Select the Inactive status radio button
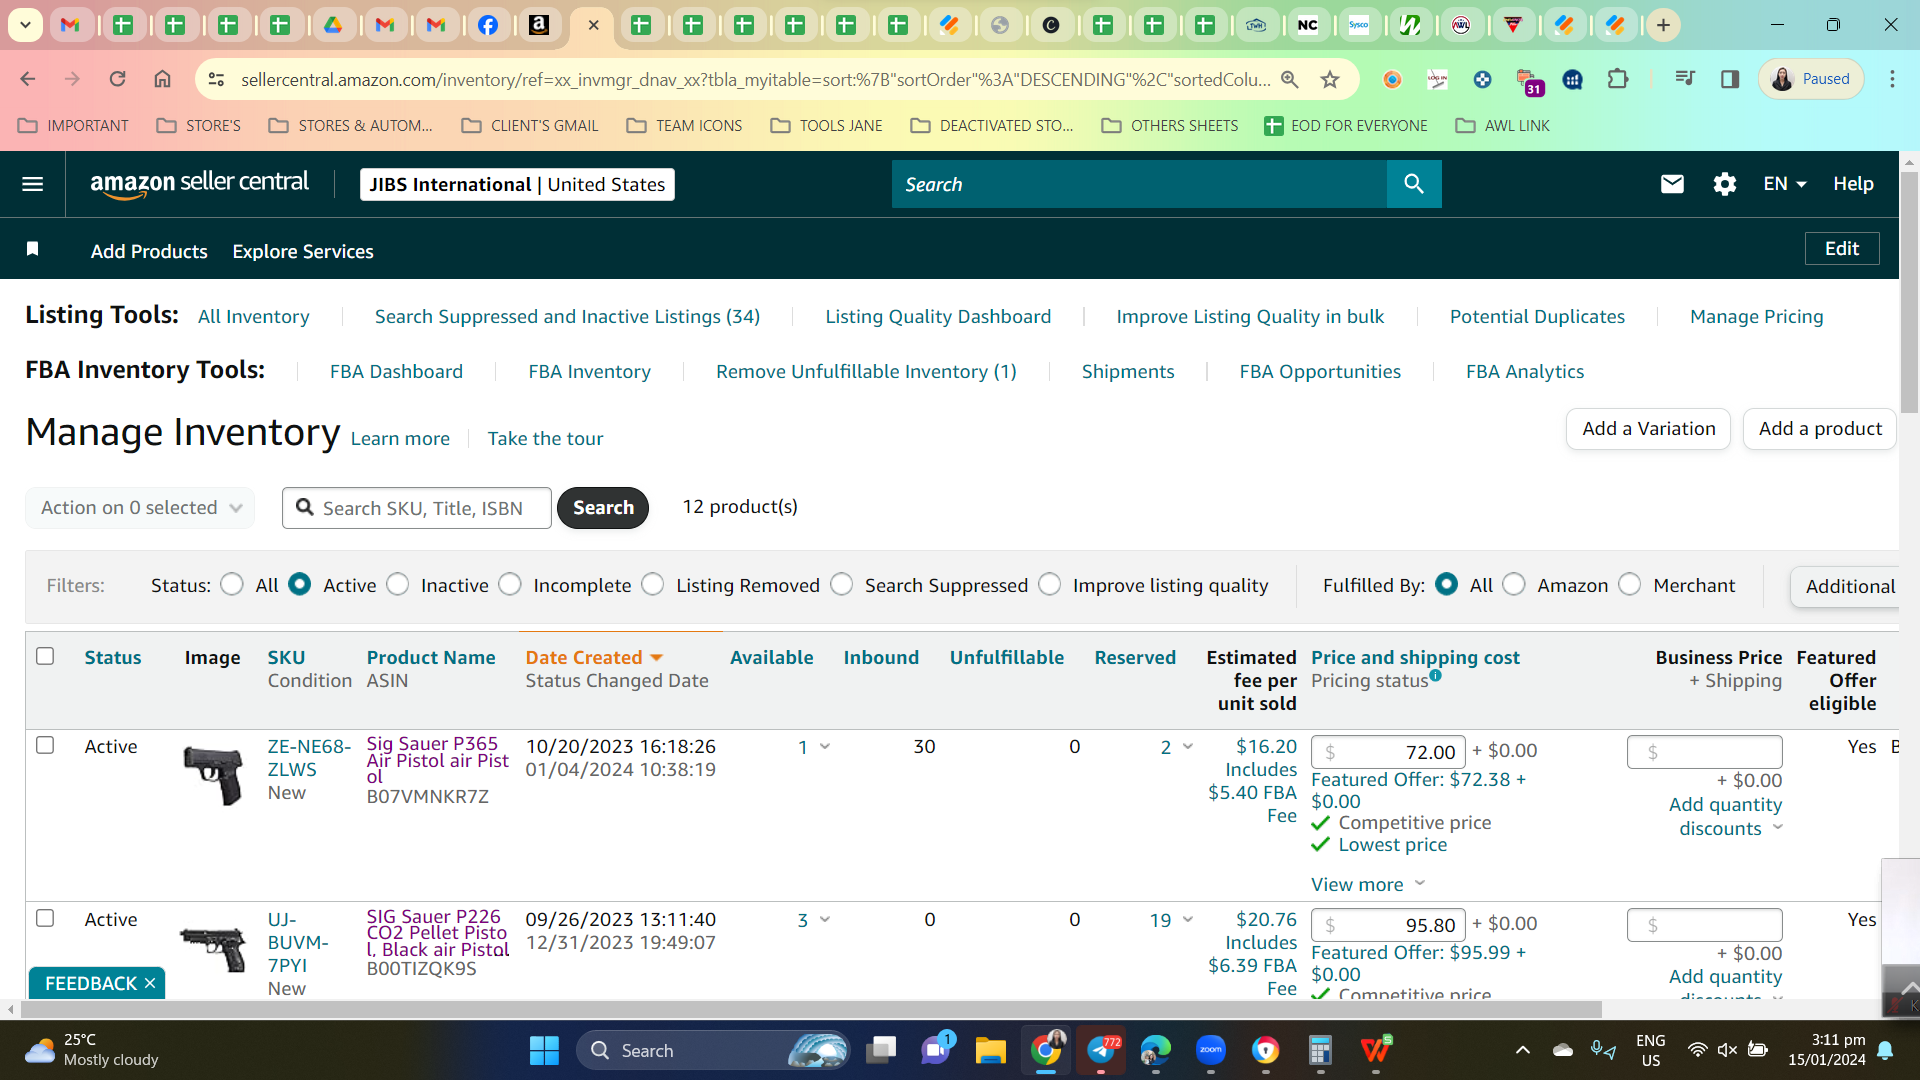 click(398, 584)
